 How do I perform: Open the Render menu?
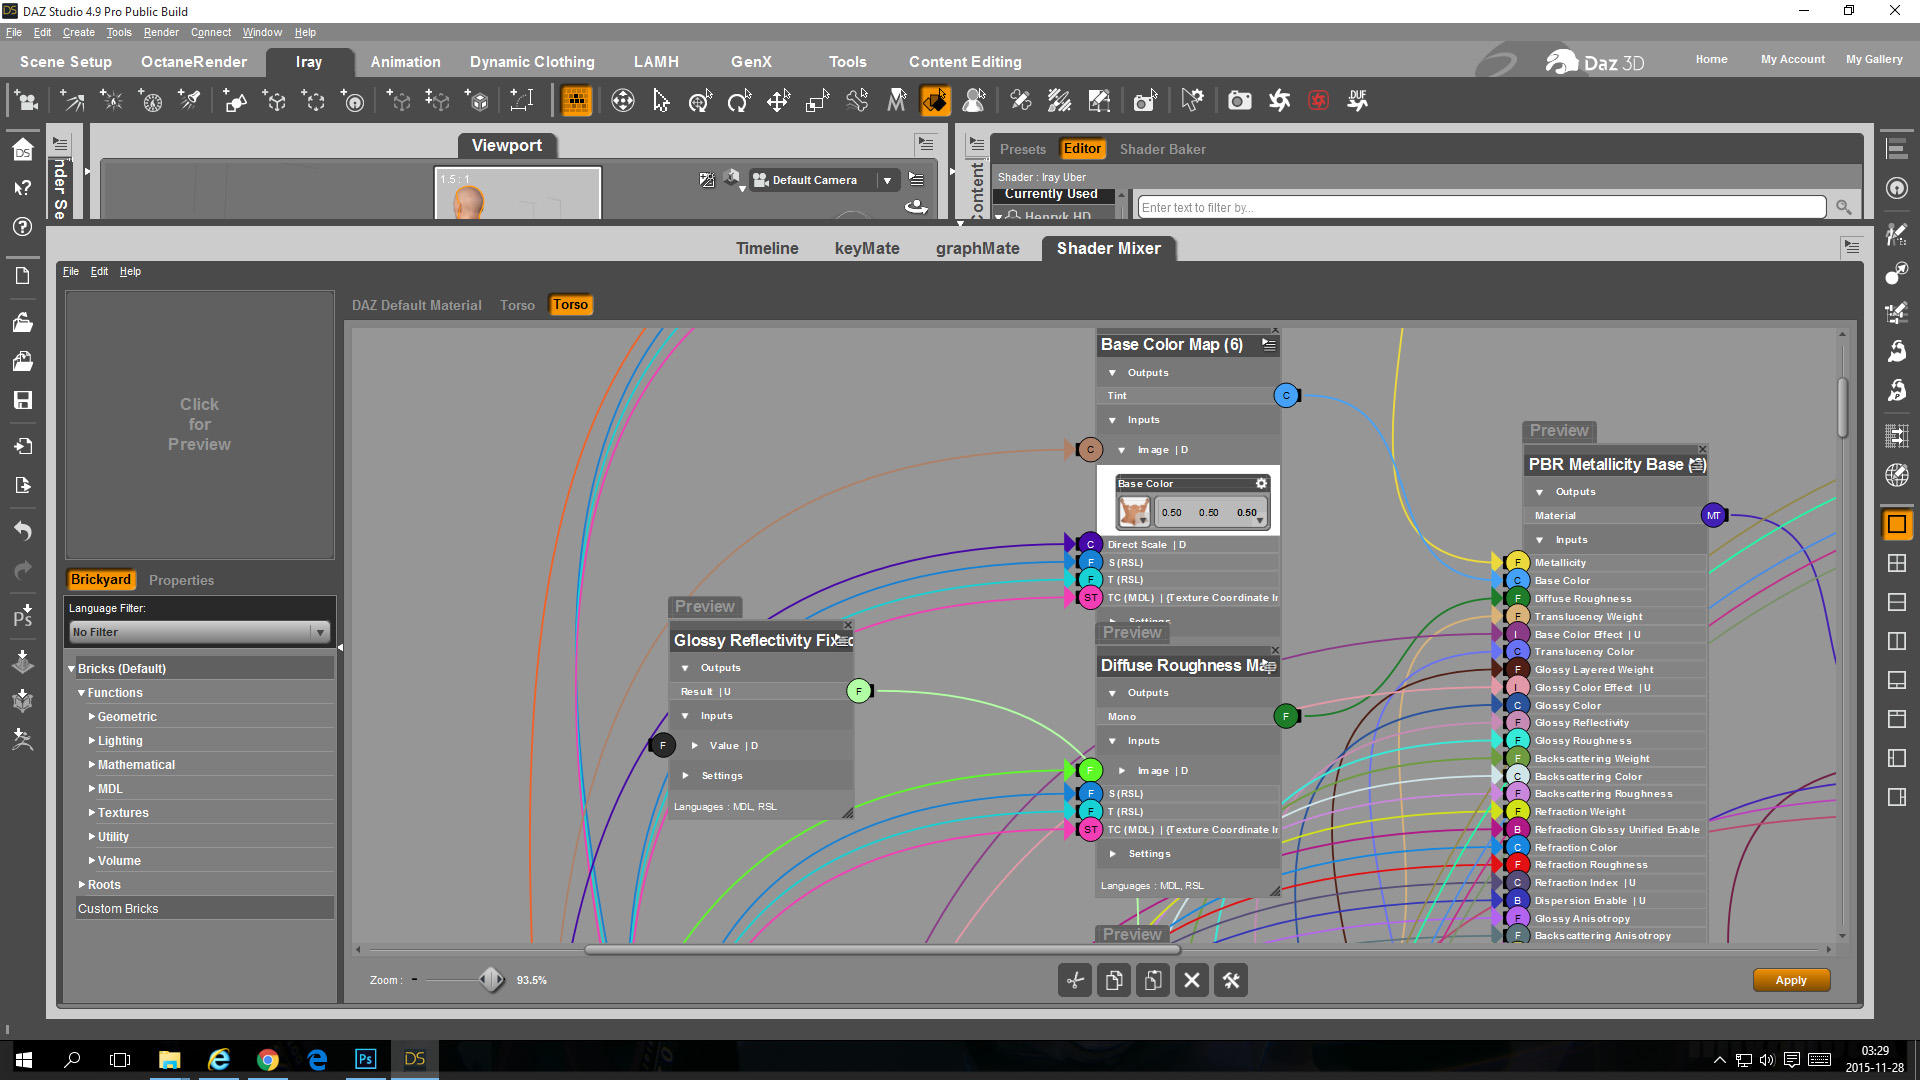click(x=160, y=32)
